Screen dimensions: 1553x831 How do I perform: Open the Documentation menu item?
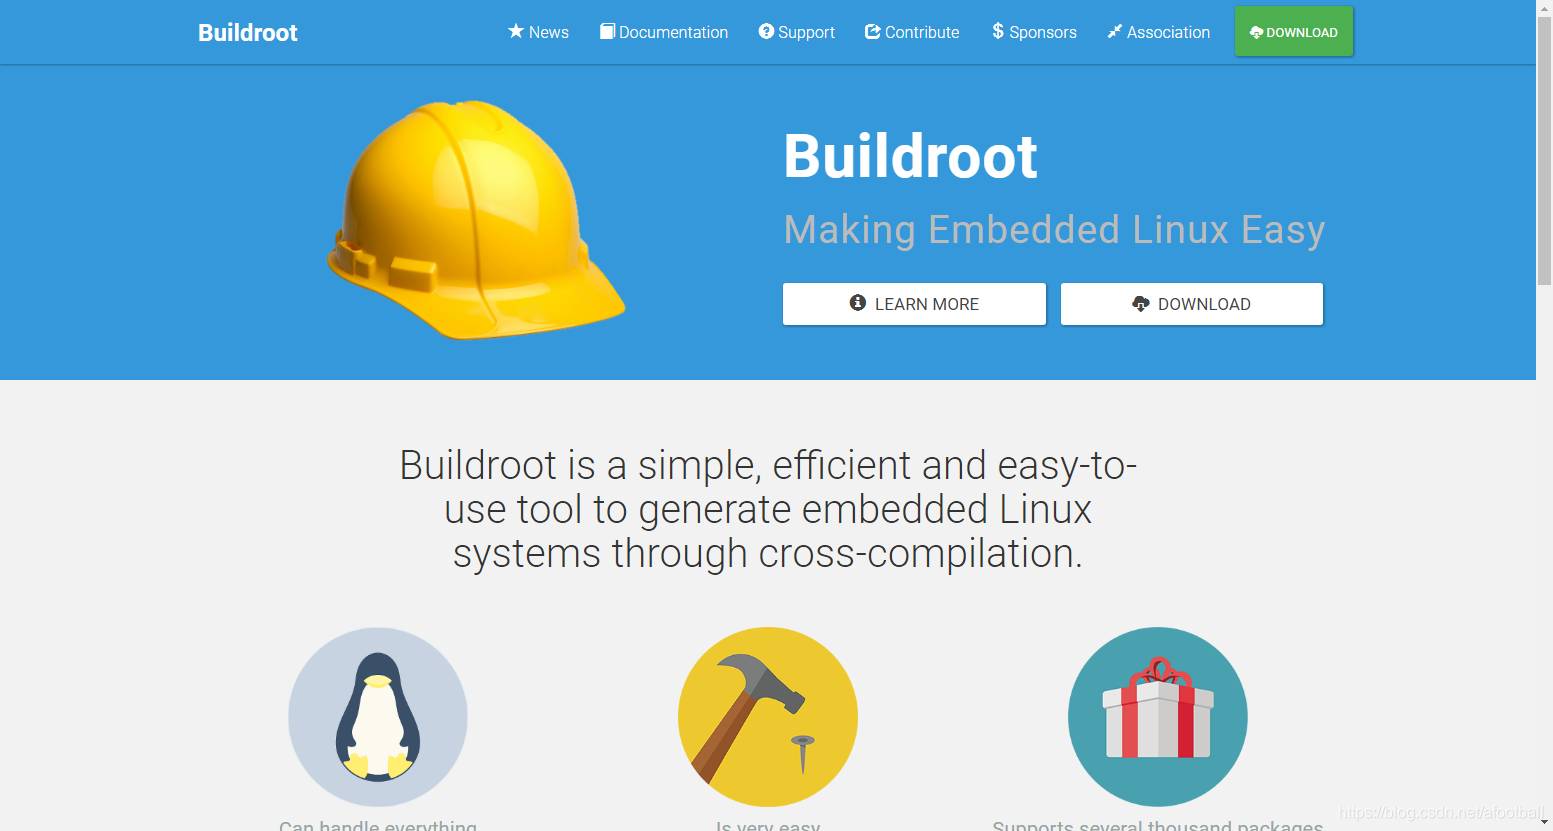664,32
